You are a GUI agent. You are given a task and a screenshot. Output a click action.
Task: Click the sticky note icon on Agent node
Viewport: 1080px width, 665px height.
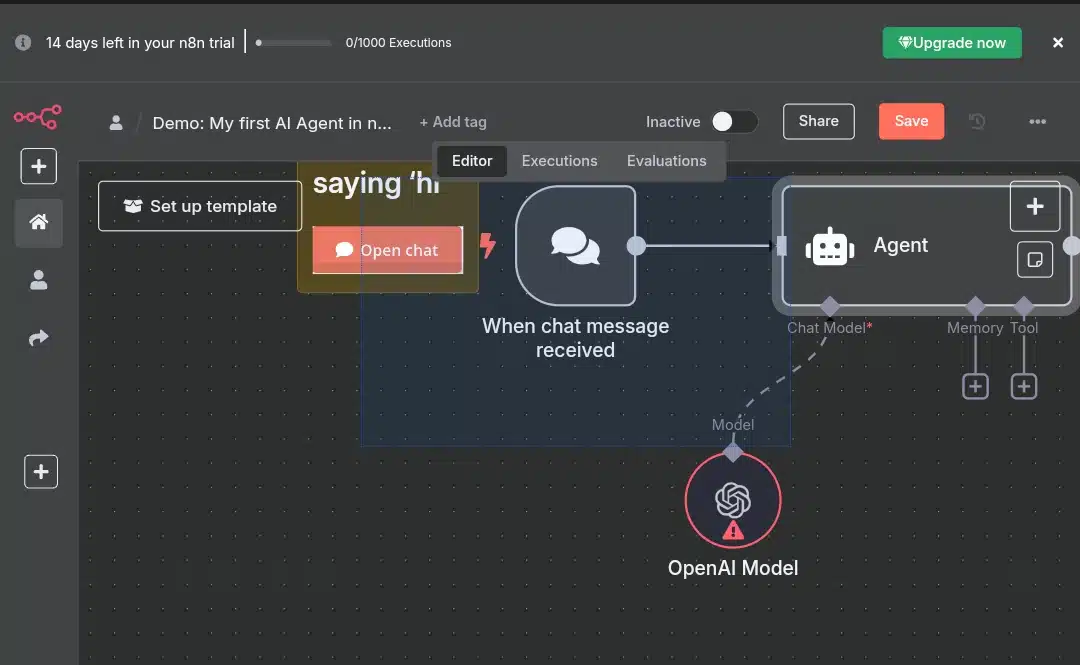tap(1035, 259)
